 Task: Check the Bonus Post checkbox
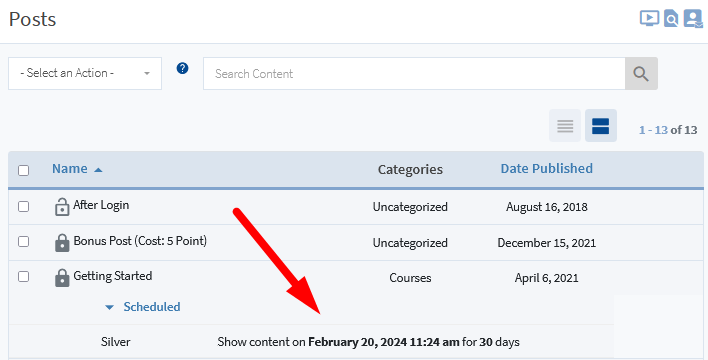(x=23, y=242)
